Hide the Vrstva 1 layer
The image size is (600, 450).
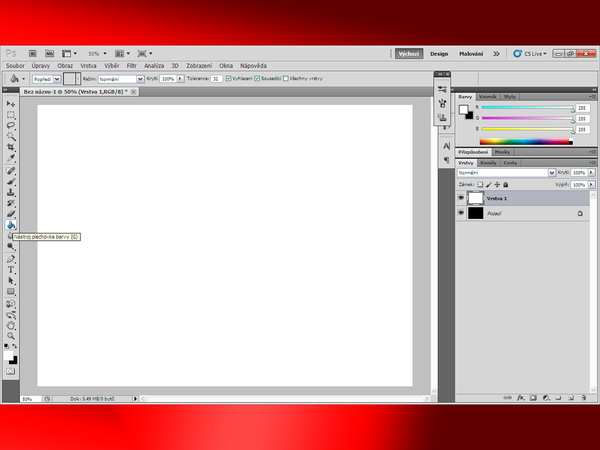pos(461,198)
